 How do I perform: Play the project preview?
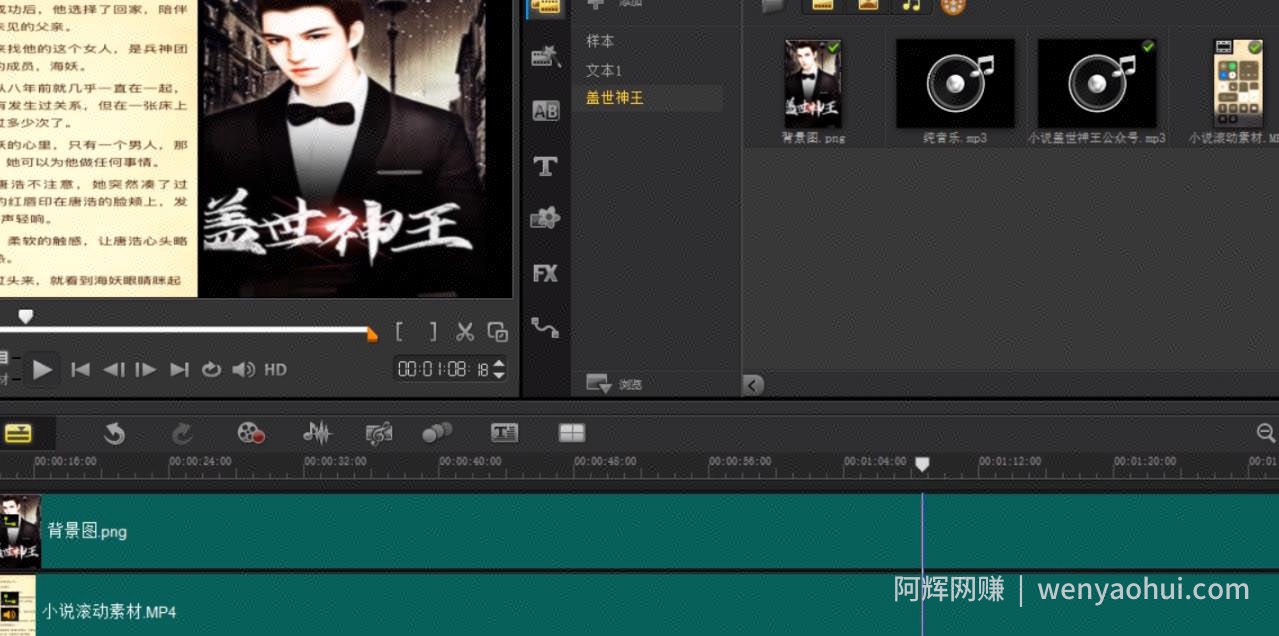42,369
